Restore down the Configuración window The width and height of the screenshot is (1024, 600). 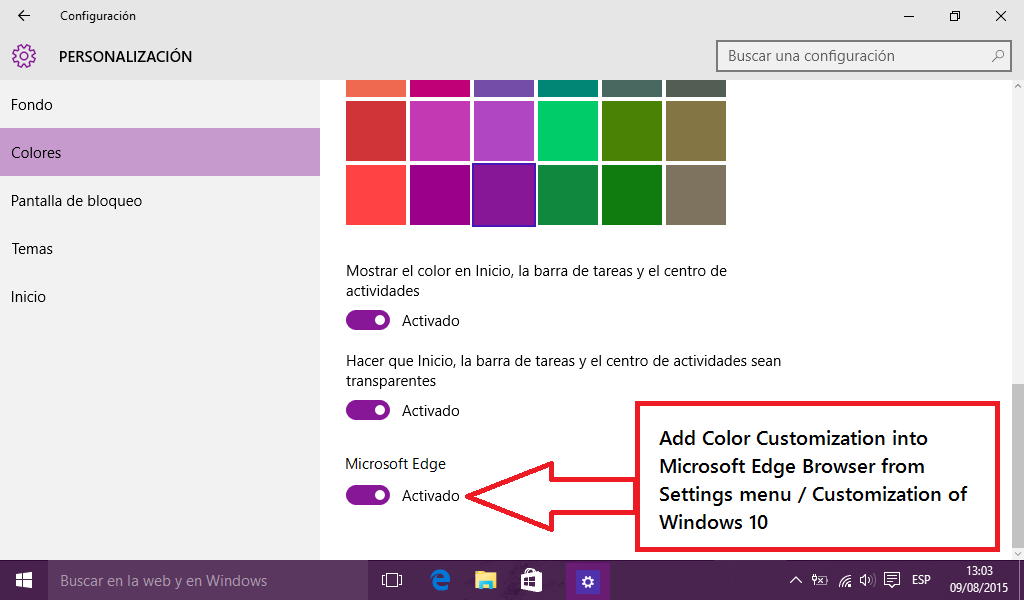coord(955,16)
